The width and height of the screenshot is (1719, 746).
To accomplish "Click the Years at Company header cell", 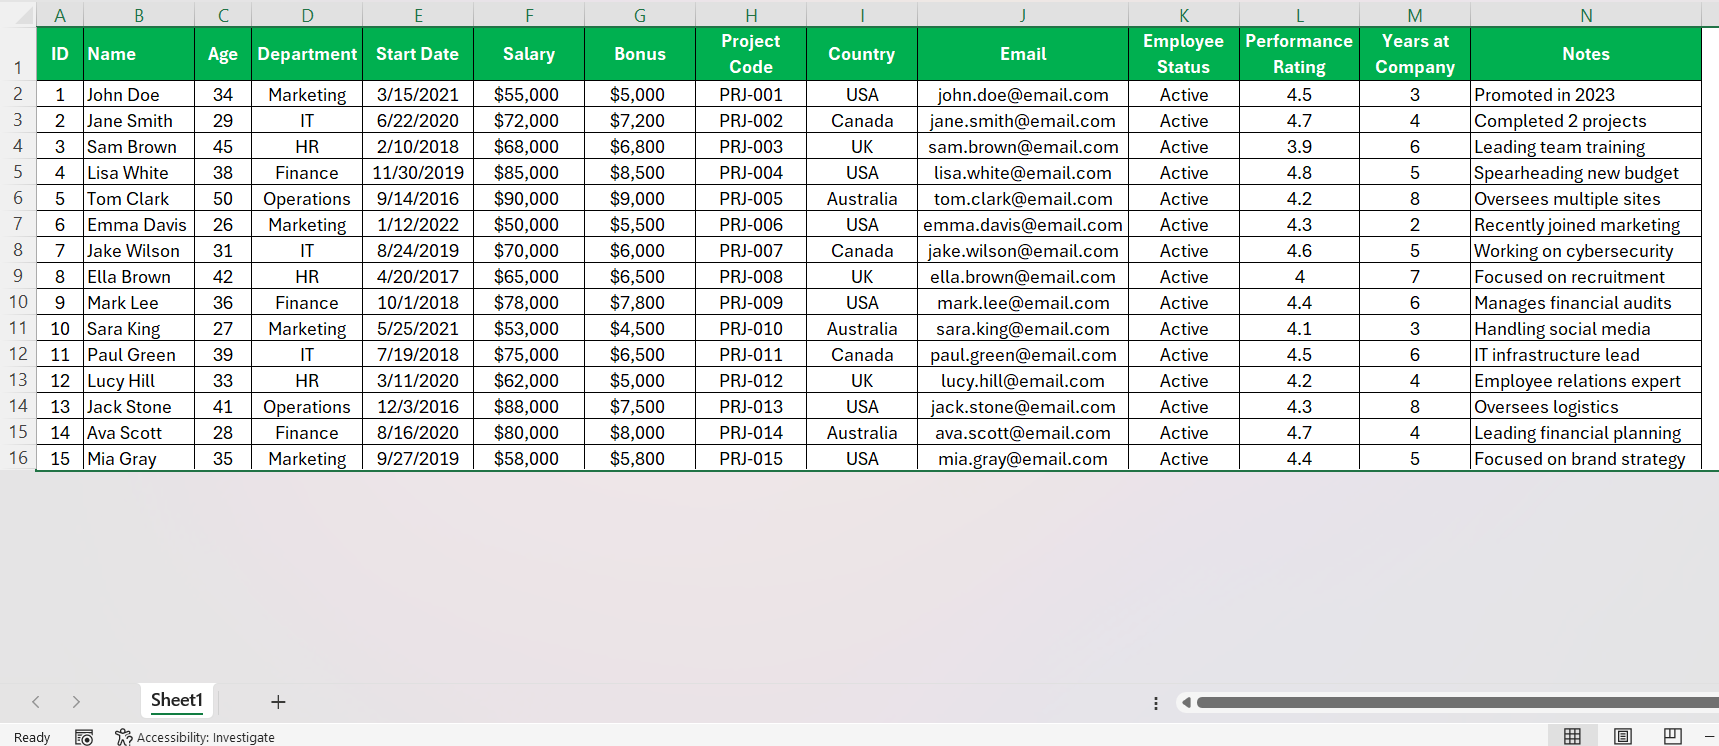I will [1415, 54].
